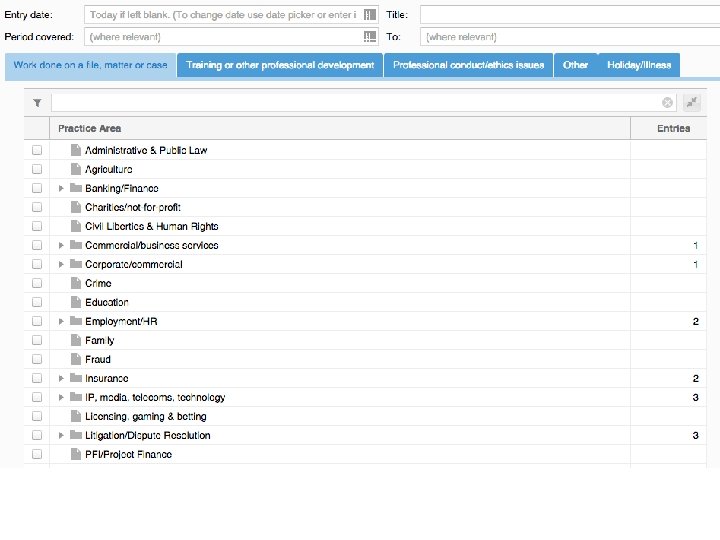Select the Crime row checkbox

[x=37, y=283]
